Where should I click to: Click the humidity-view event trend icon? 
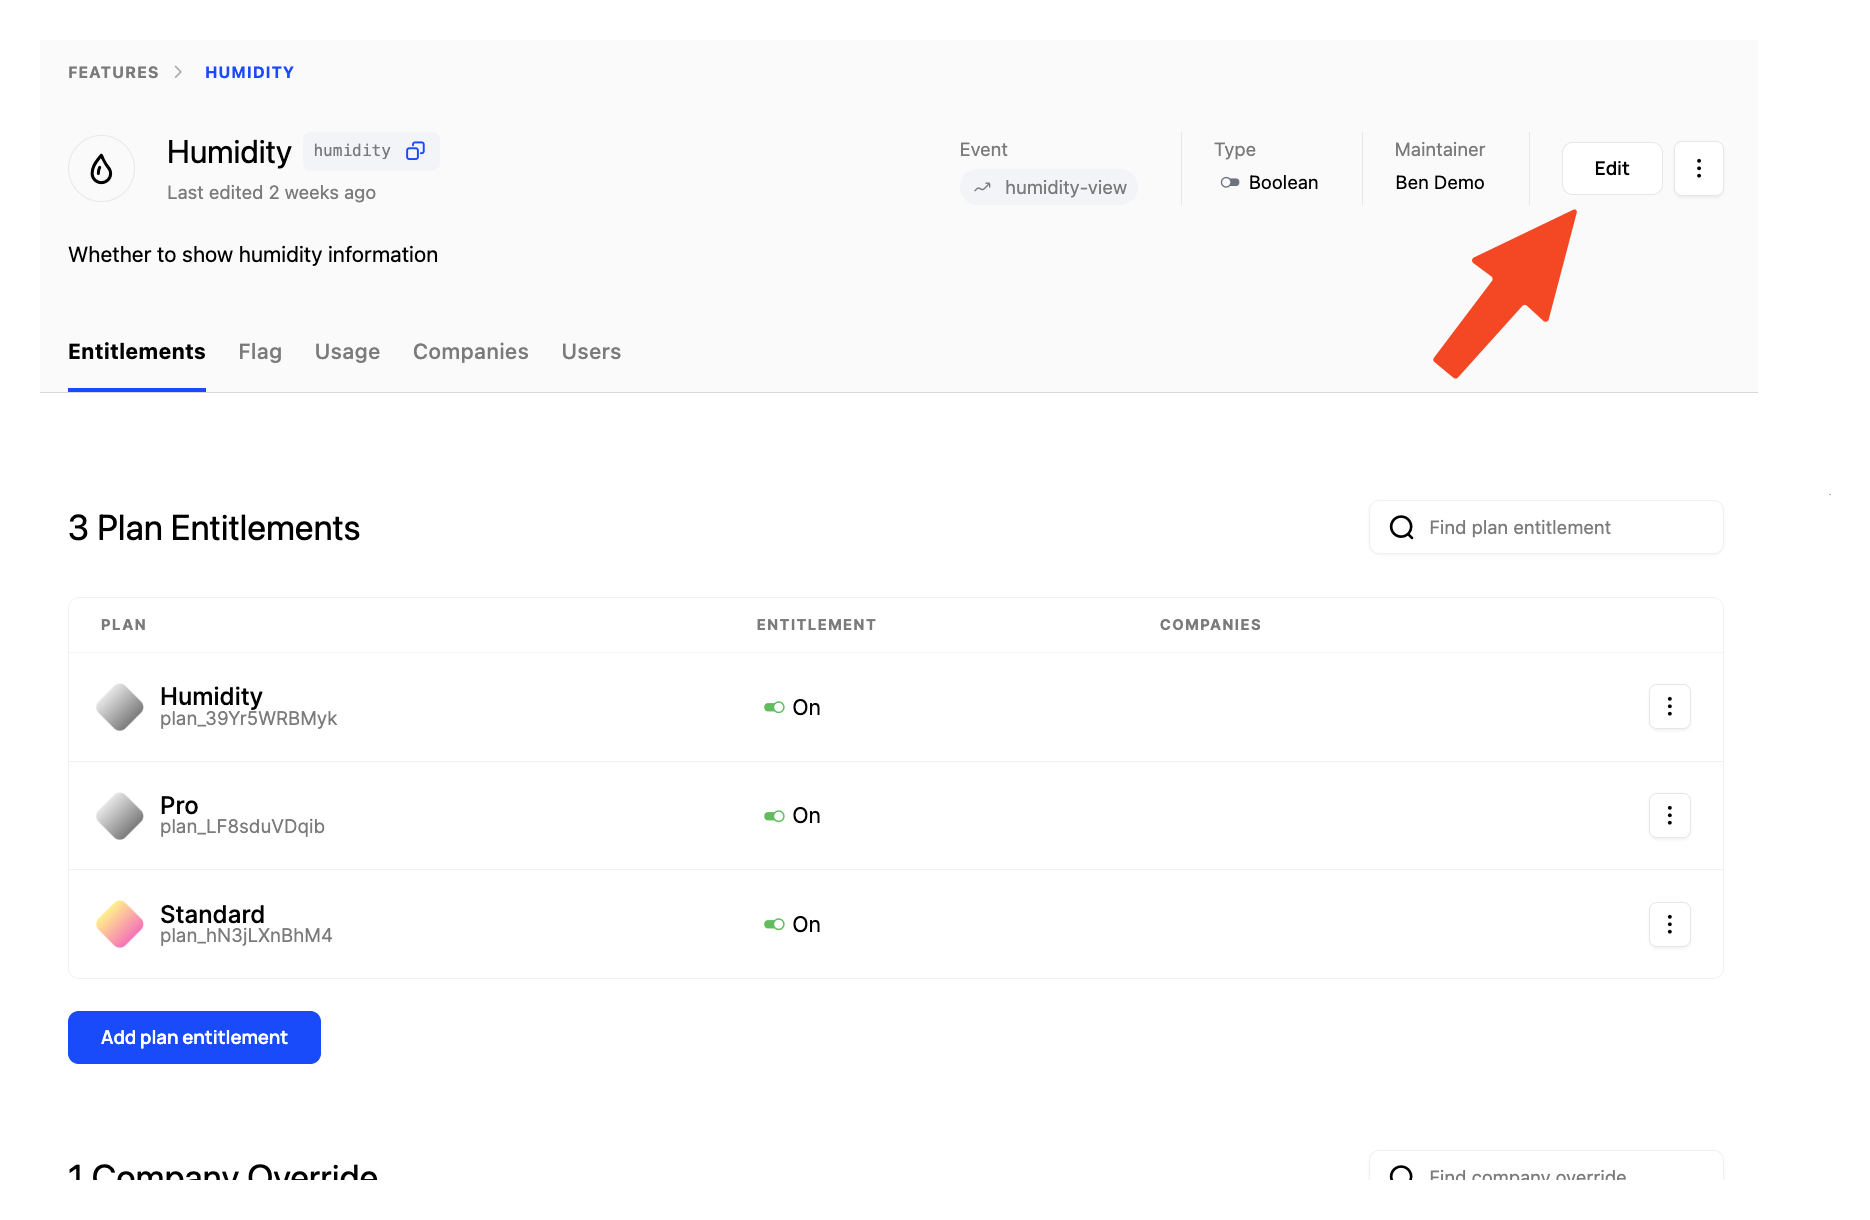pyautogui.click(x=984, y=187)
